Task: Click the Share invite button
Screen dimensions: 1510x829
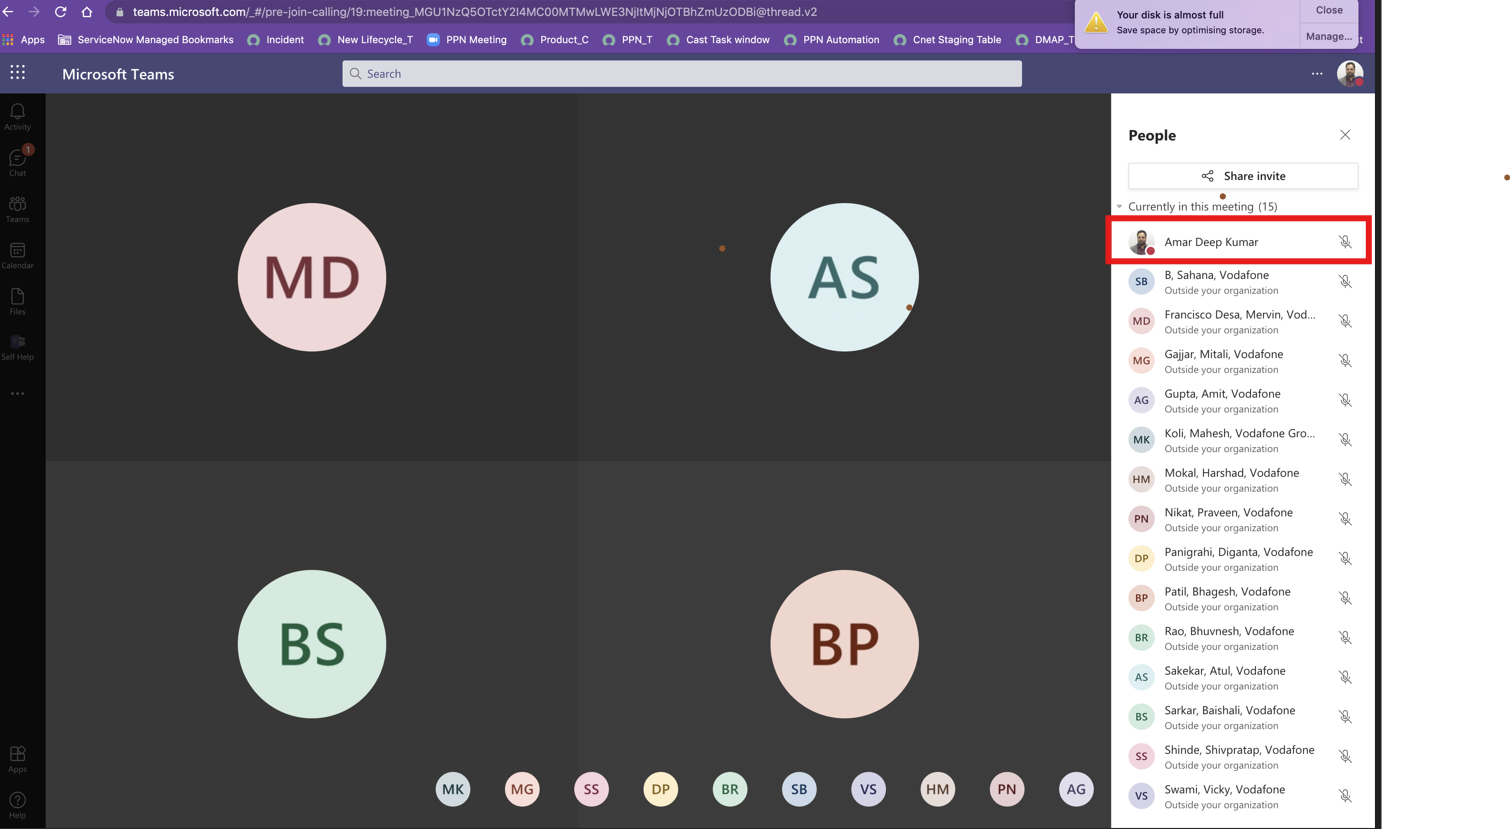Action: tap(1243, 176)
